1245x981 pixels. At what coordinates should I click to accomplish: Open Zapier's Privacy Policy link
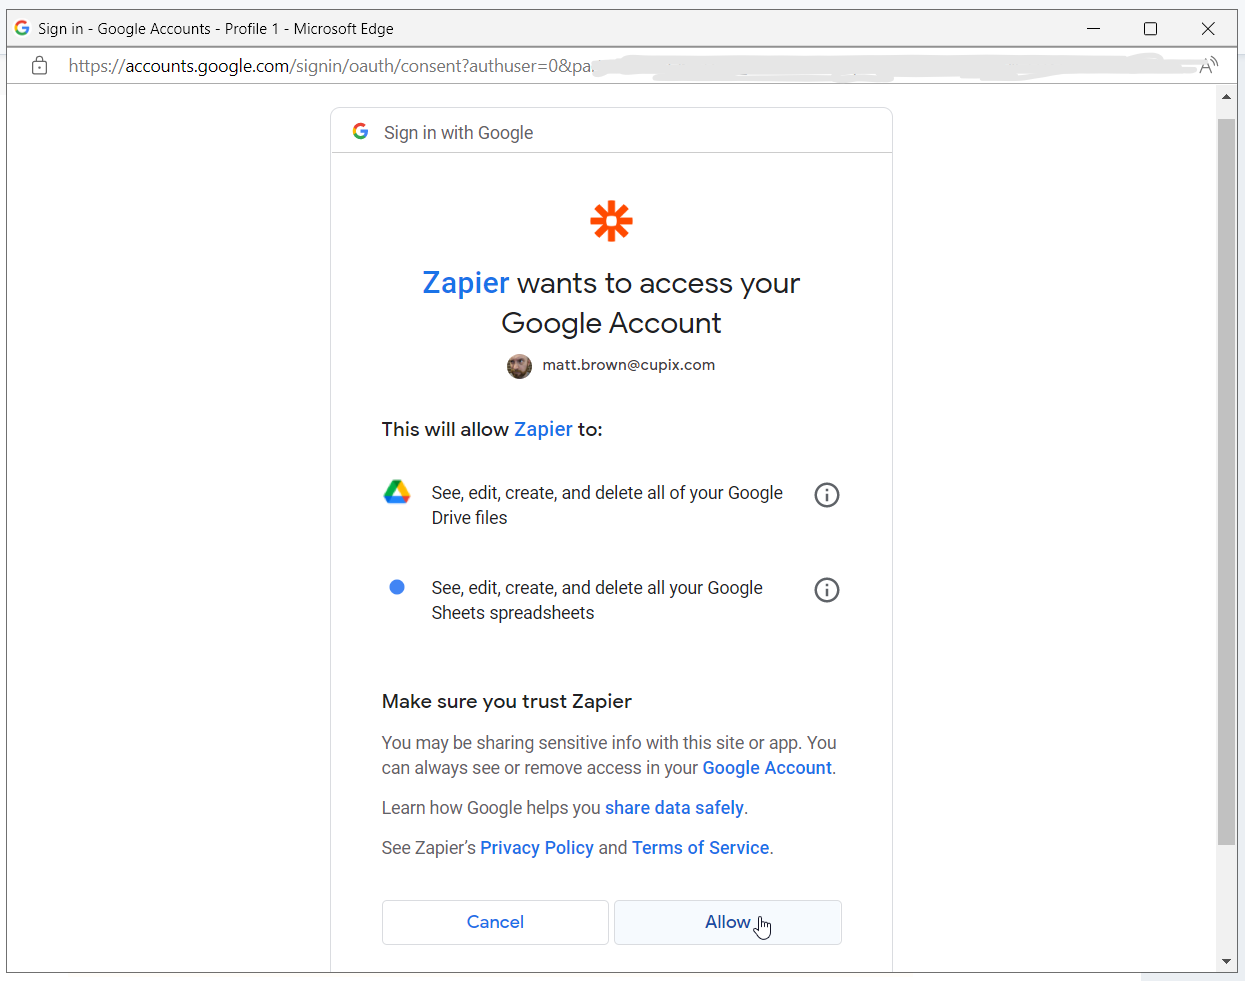[537, 848]
